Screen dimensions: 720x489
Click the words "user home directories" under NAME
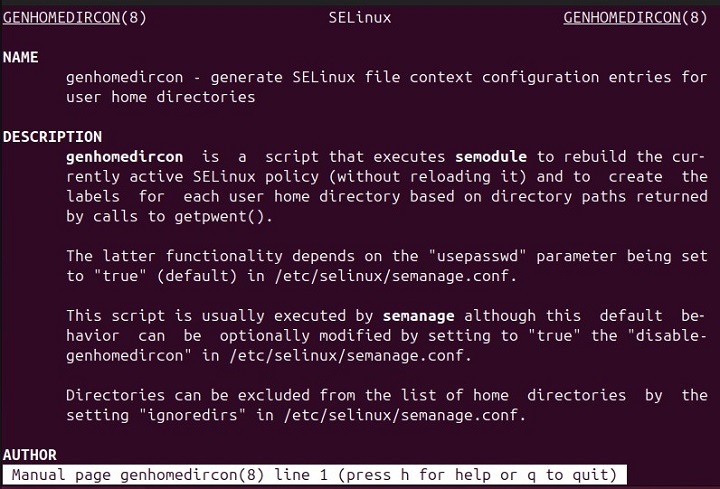(162, 97)
